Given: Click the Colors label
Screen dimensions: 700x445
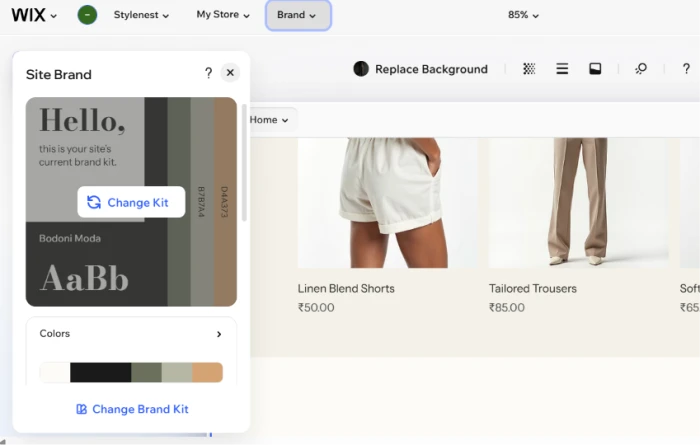Looking at the screenshot, I should point(54,333).
